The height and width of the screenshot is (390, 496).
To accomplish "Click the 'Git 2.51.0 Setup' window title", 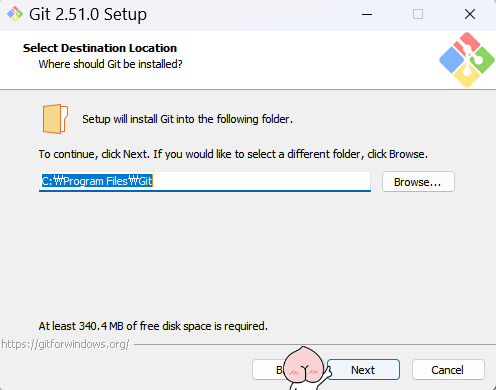I will (88, 14).
